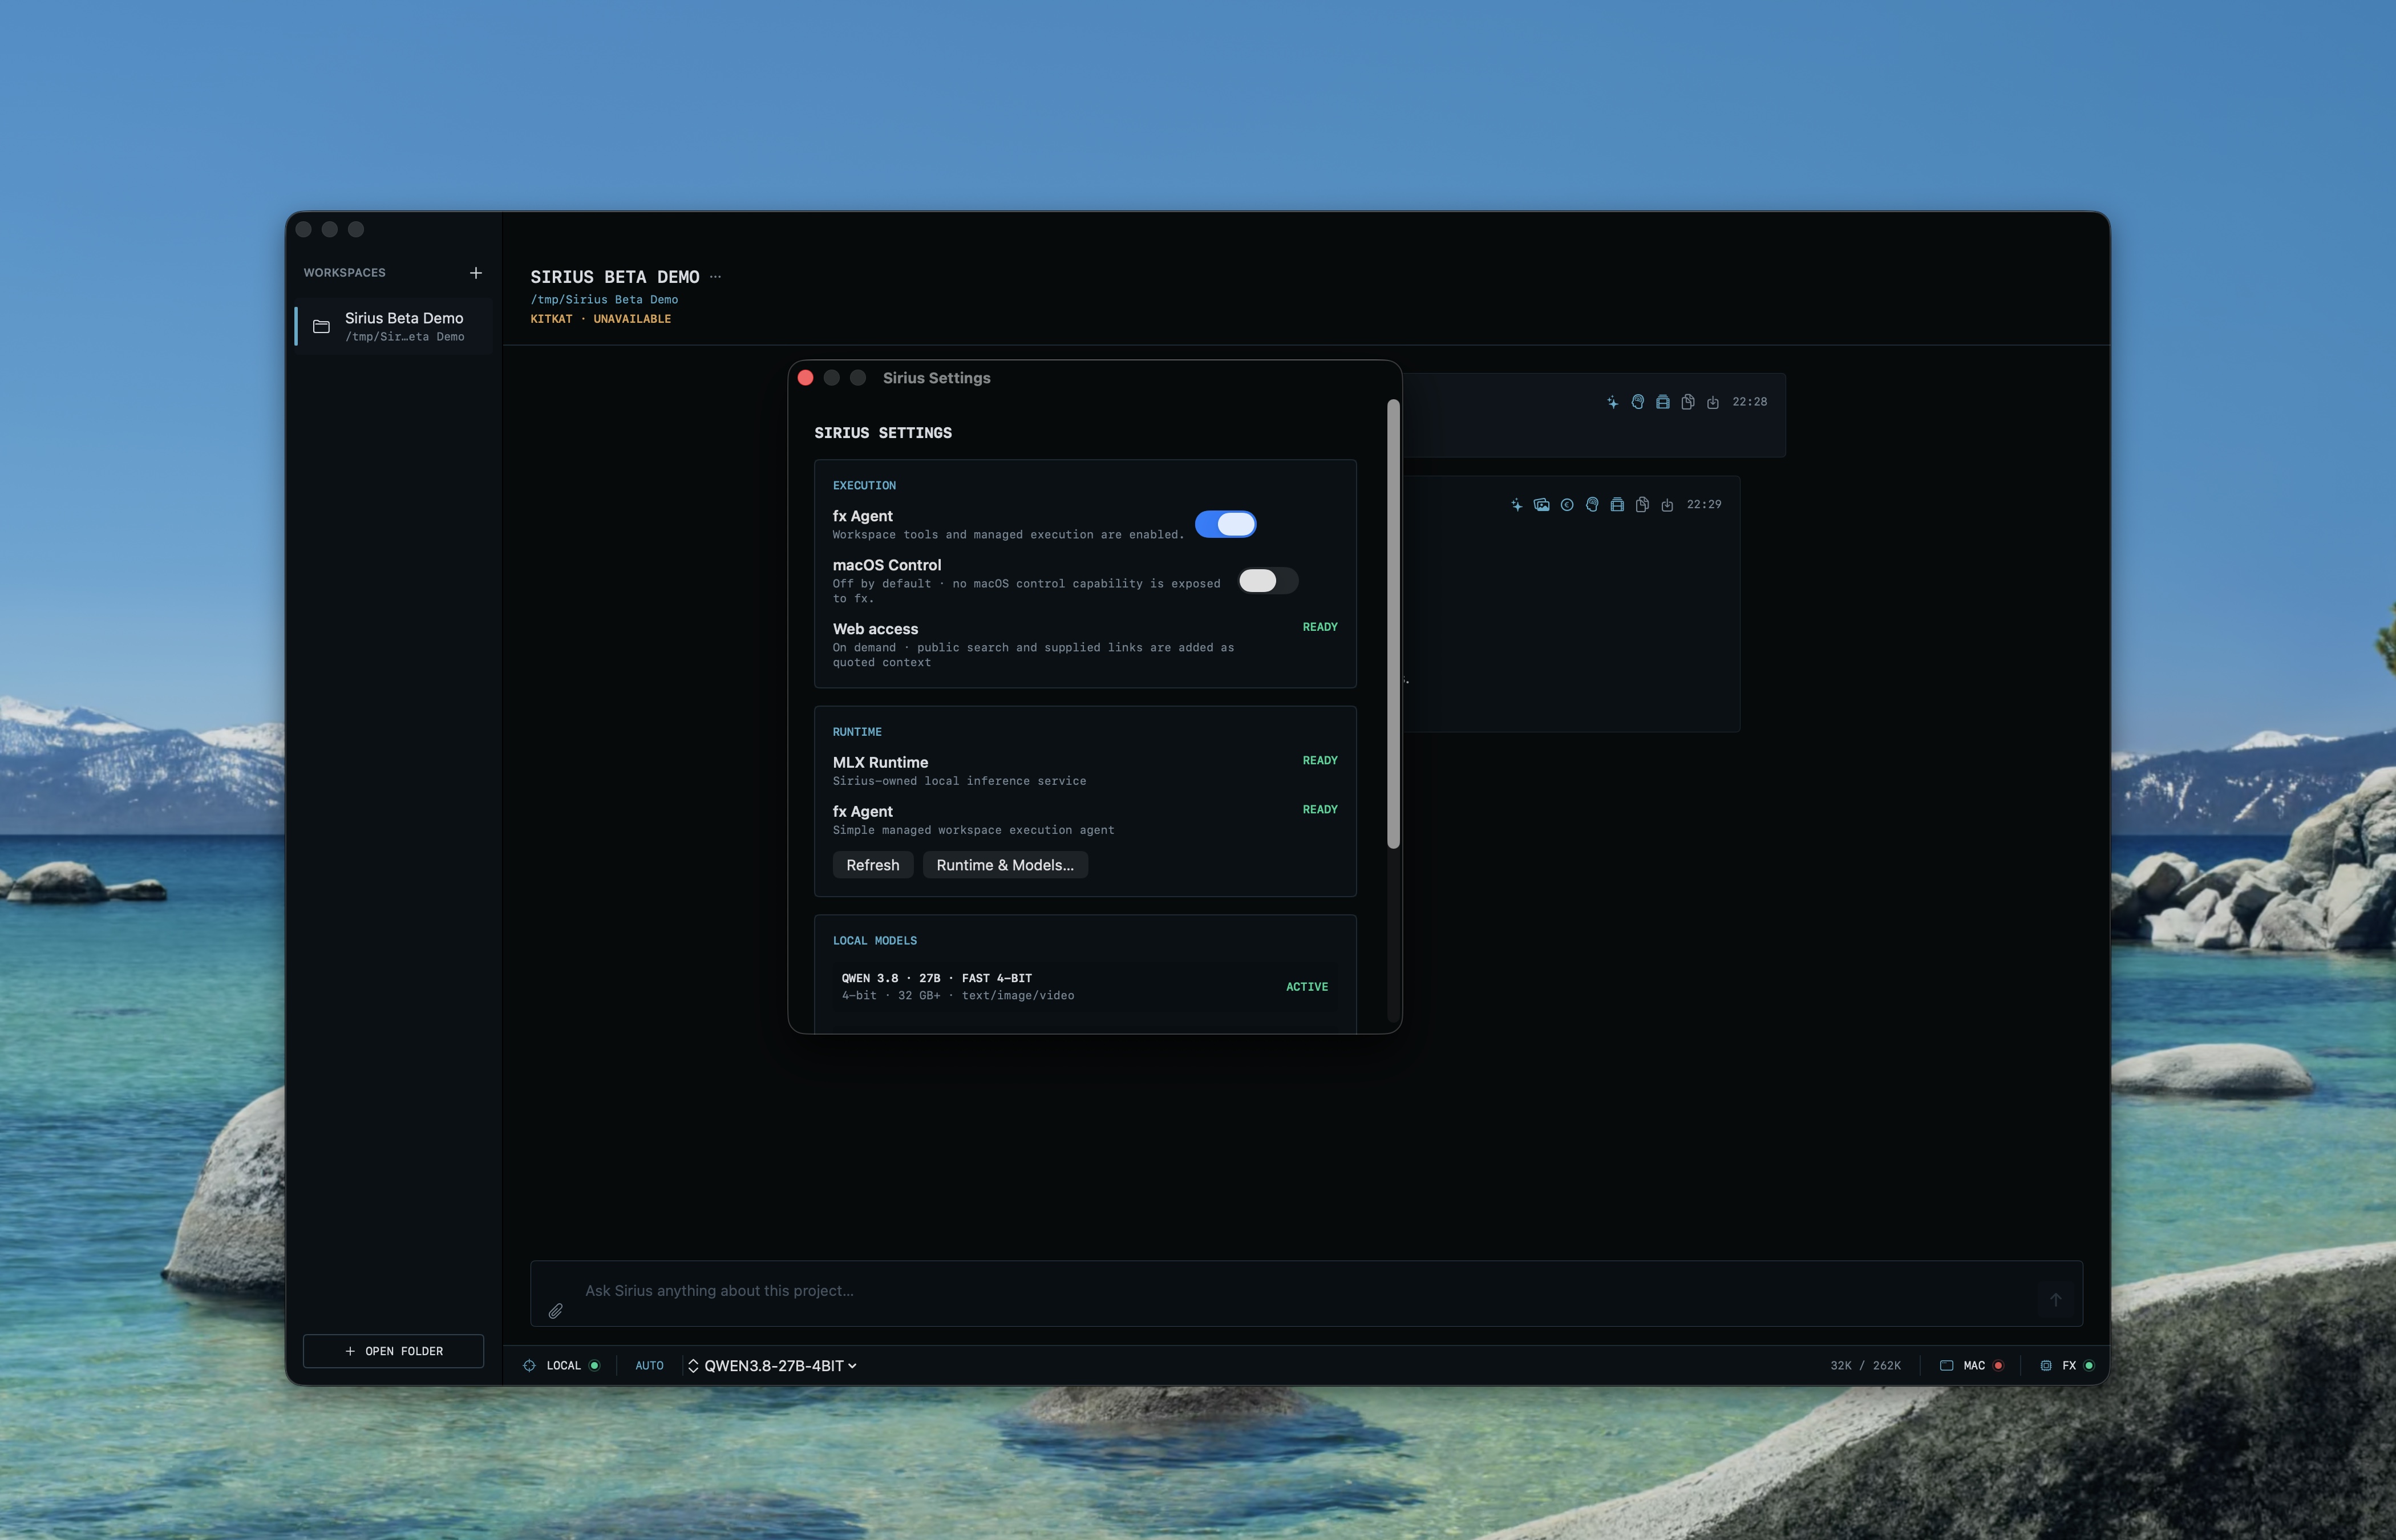
Task: Click the green FX status dot
Action: [2088, 1366]
